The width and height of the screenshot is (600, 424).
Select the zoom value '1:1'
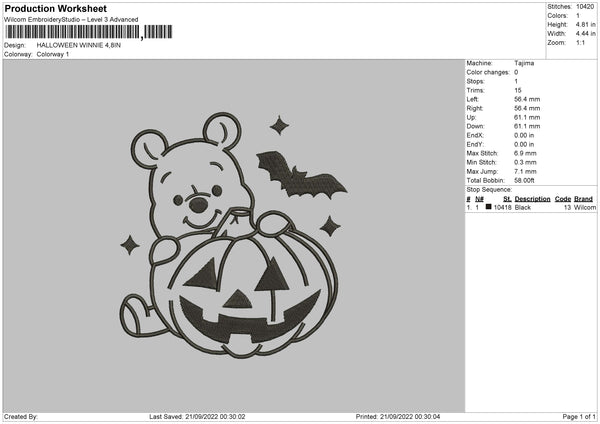point(580,42)
